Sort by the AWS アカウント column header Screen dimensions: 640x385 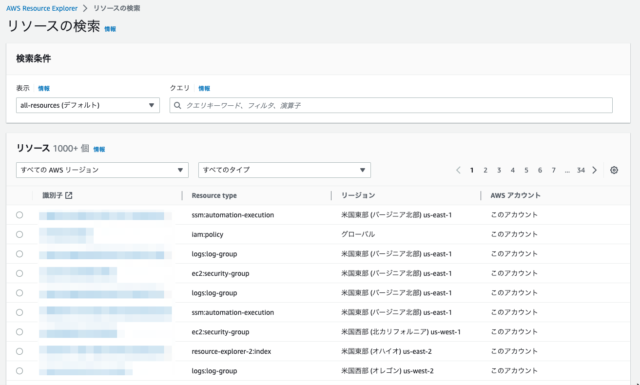[x=516, y=196]
